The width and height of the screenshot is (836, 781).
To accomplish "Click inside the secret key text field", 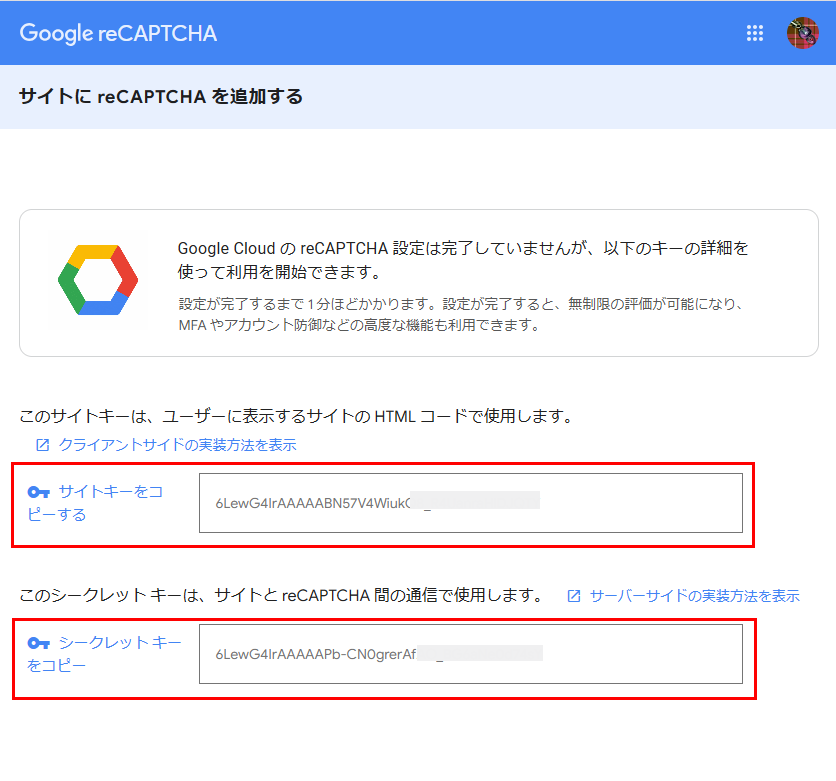I will point(640,654).
